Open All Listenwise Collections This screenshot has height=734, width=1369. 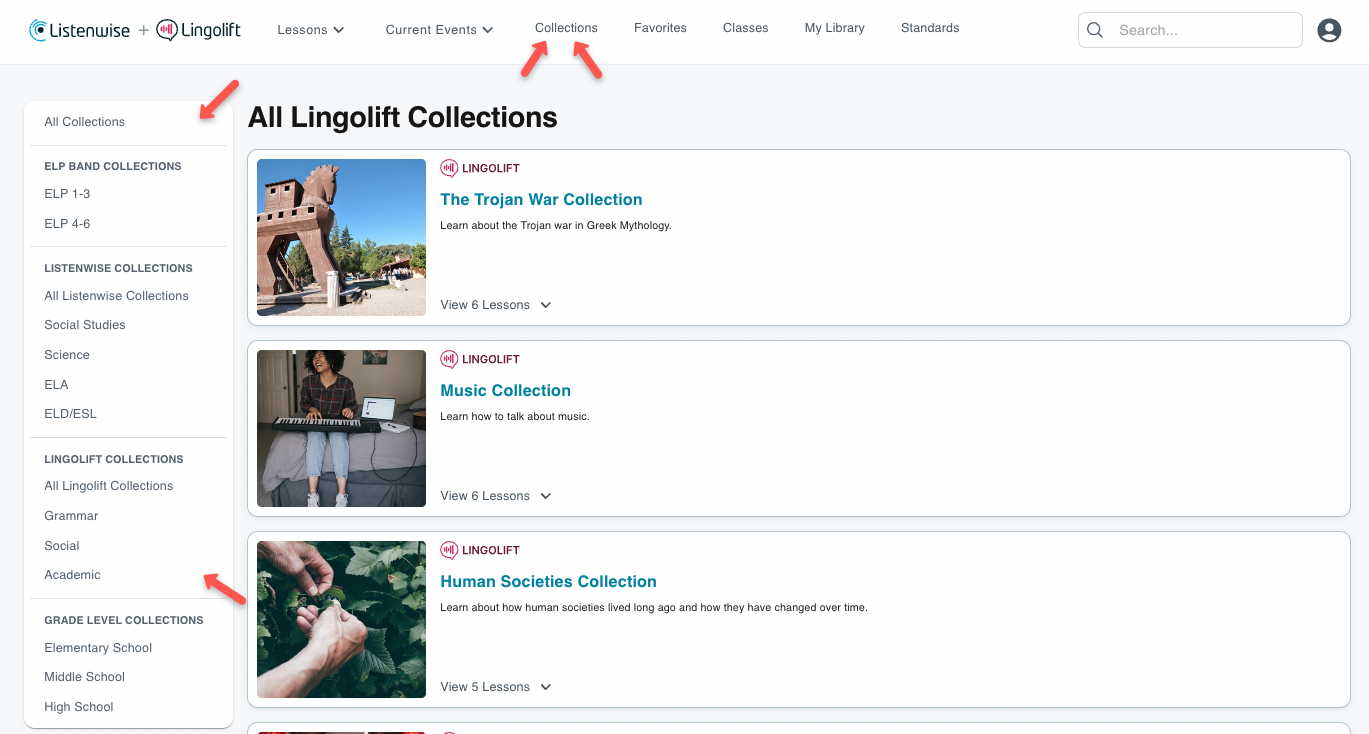coord(116,296)
